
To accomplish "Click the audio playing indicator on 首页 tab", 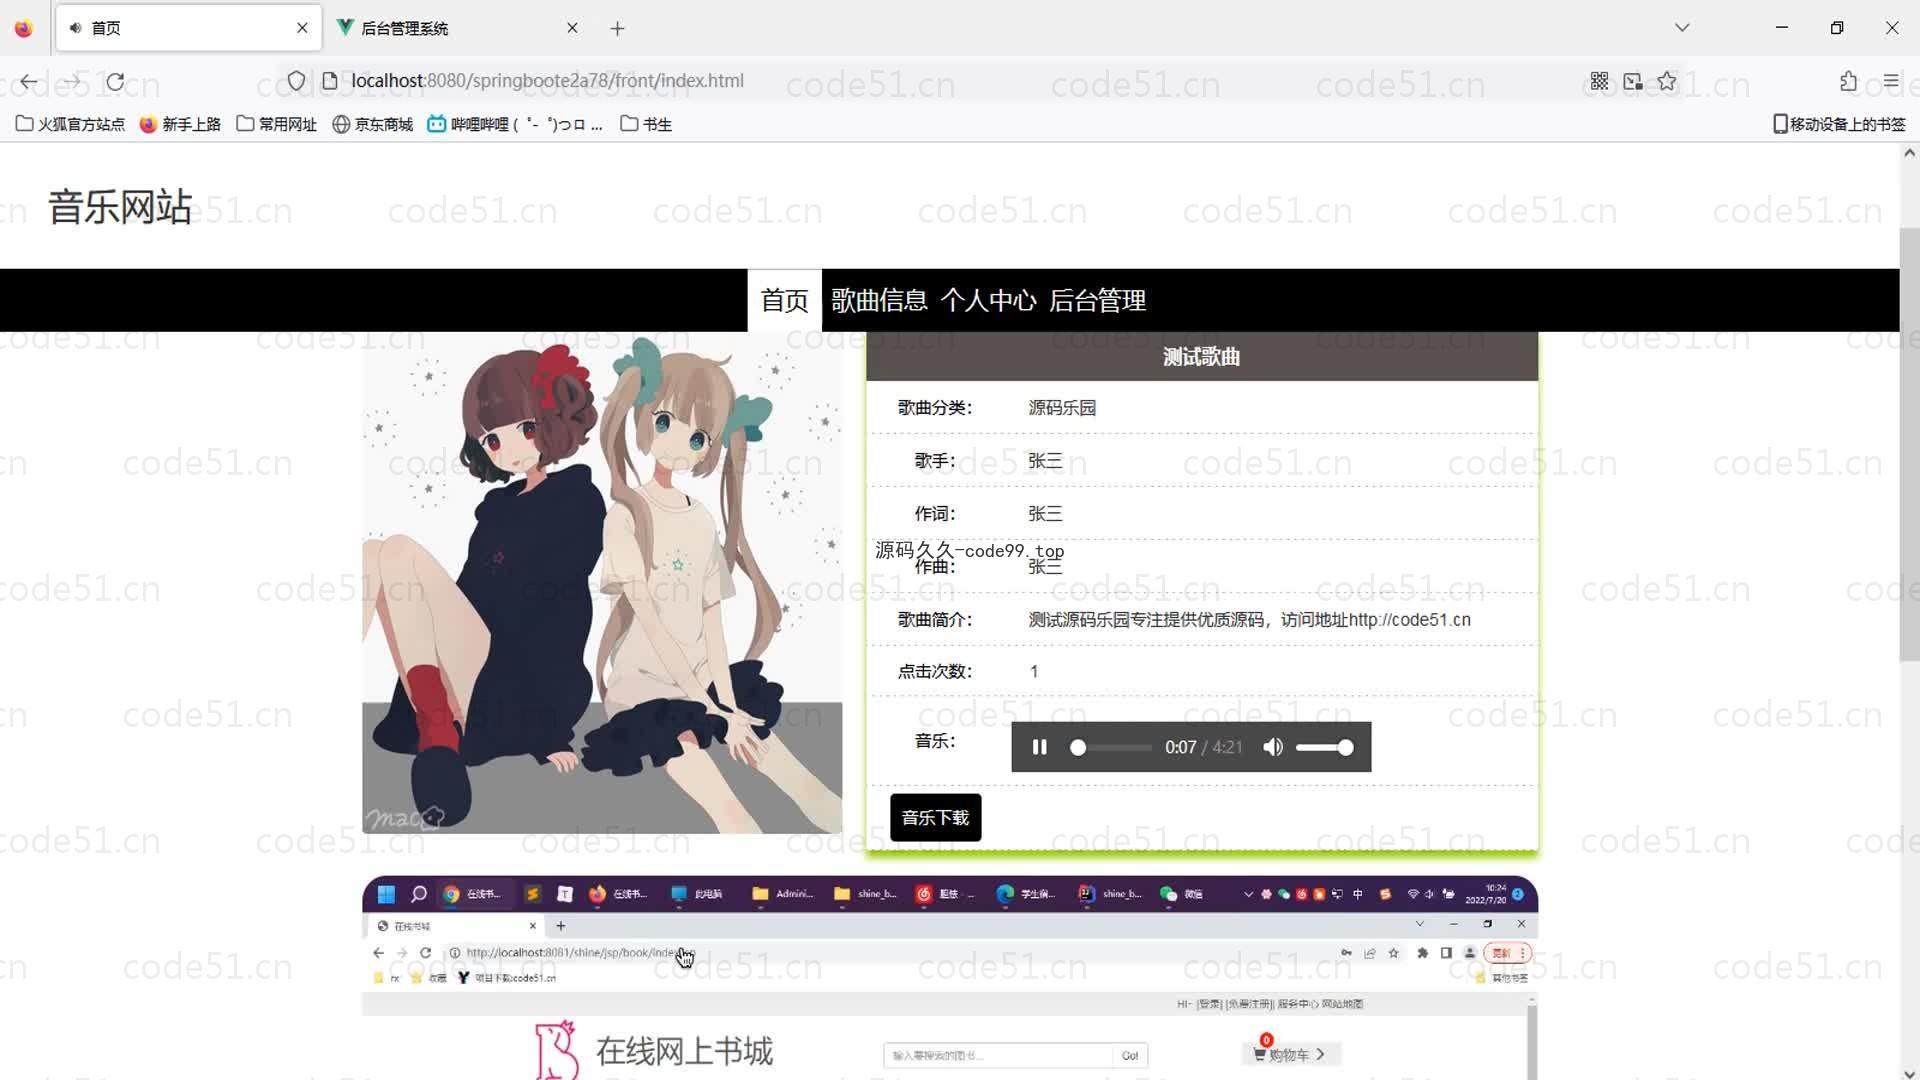I will (x=75, y=28).
